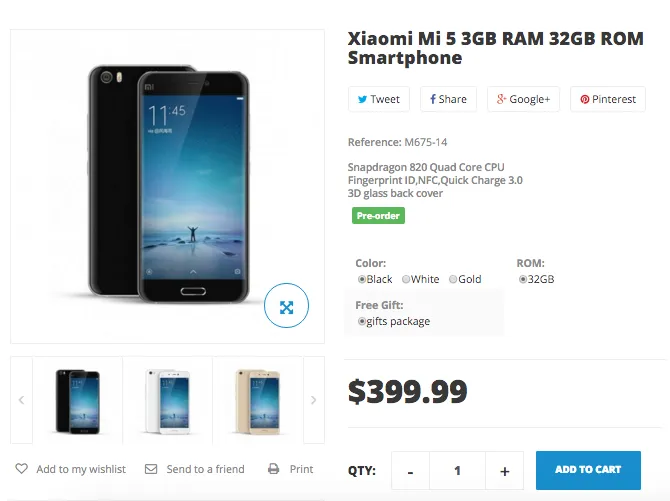Select the 32GB ROM option

click(x=523, y=280)
